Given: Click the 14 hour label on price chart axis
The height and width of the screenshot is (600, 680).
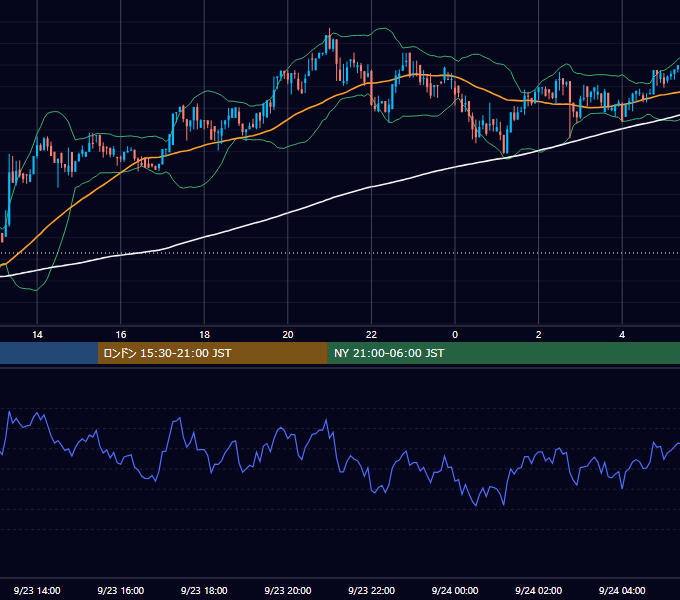Looking at the screenshot, I should (37, 335).
